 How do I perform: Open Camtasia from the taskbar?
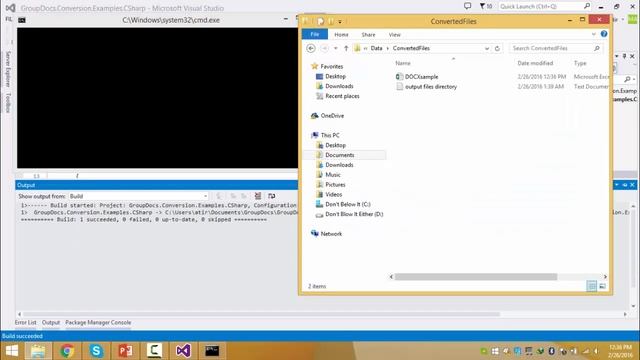[x=154, y=351]
